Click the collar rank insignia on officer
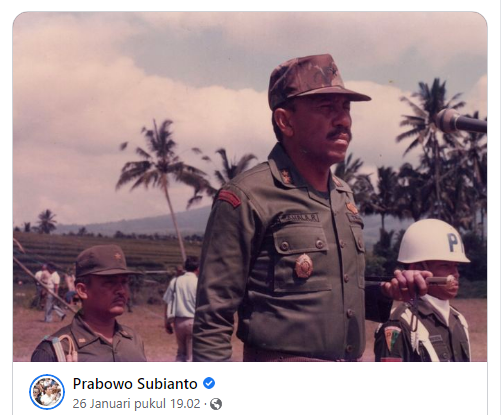Image resolution: width=501 pixels, height=415 pixels. (287, 175)
